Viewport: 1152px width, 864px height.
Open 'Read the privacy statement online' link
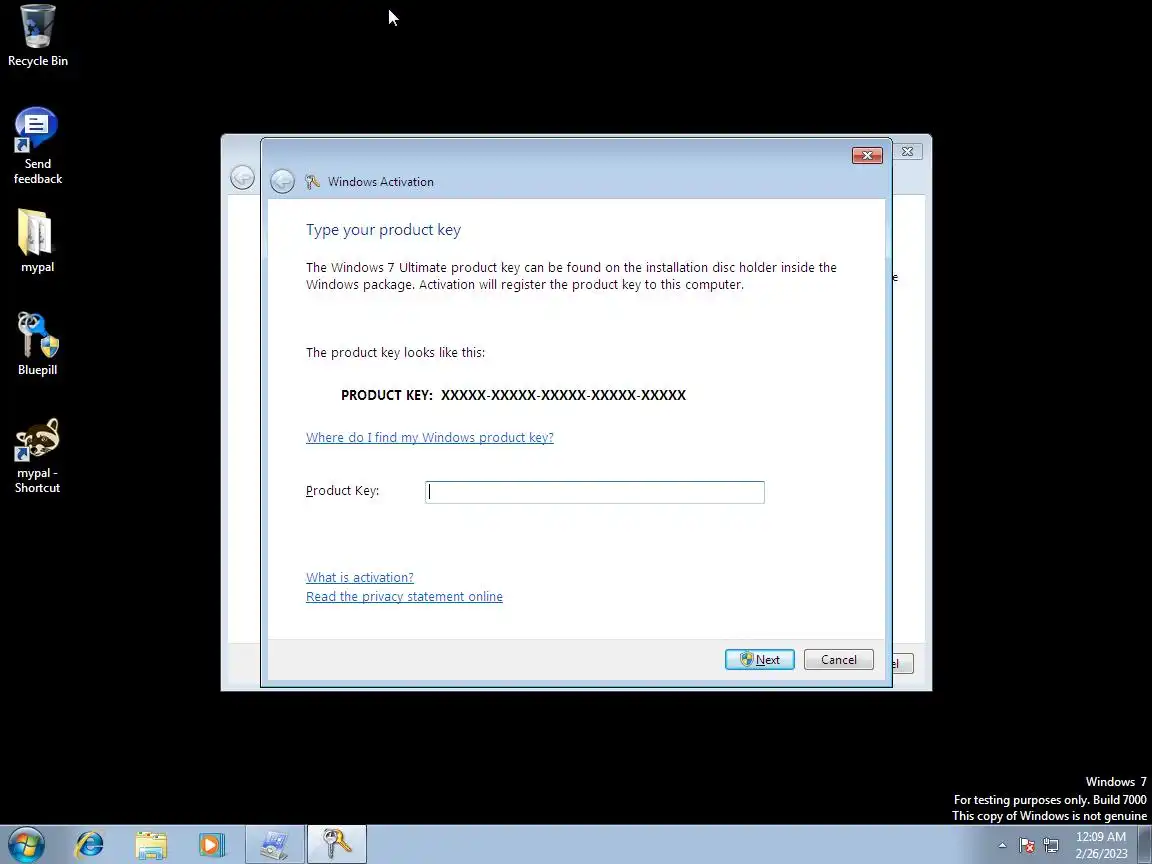404,597
